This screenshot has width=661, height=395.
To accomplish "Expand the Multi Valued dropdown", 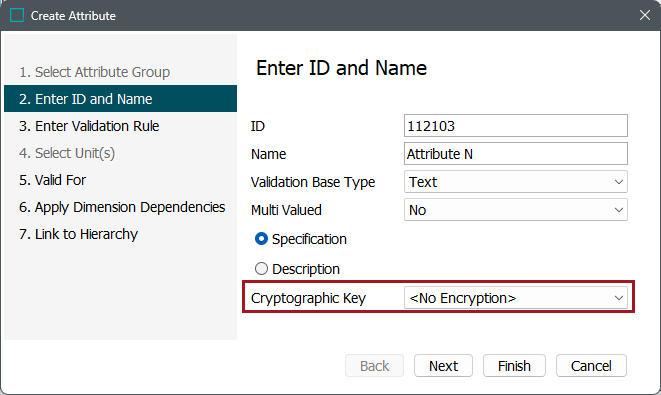I will [516, 210].
